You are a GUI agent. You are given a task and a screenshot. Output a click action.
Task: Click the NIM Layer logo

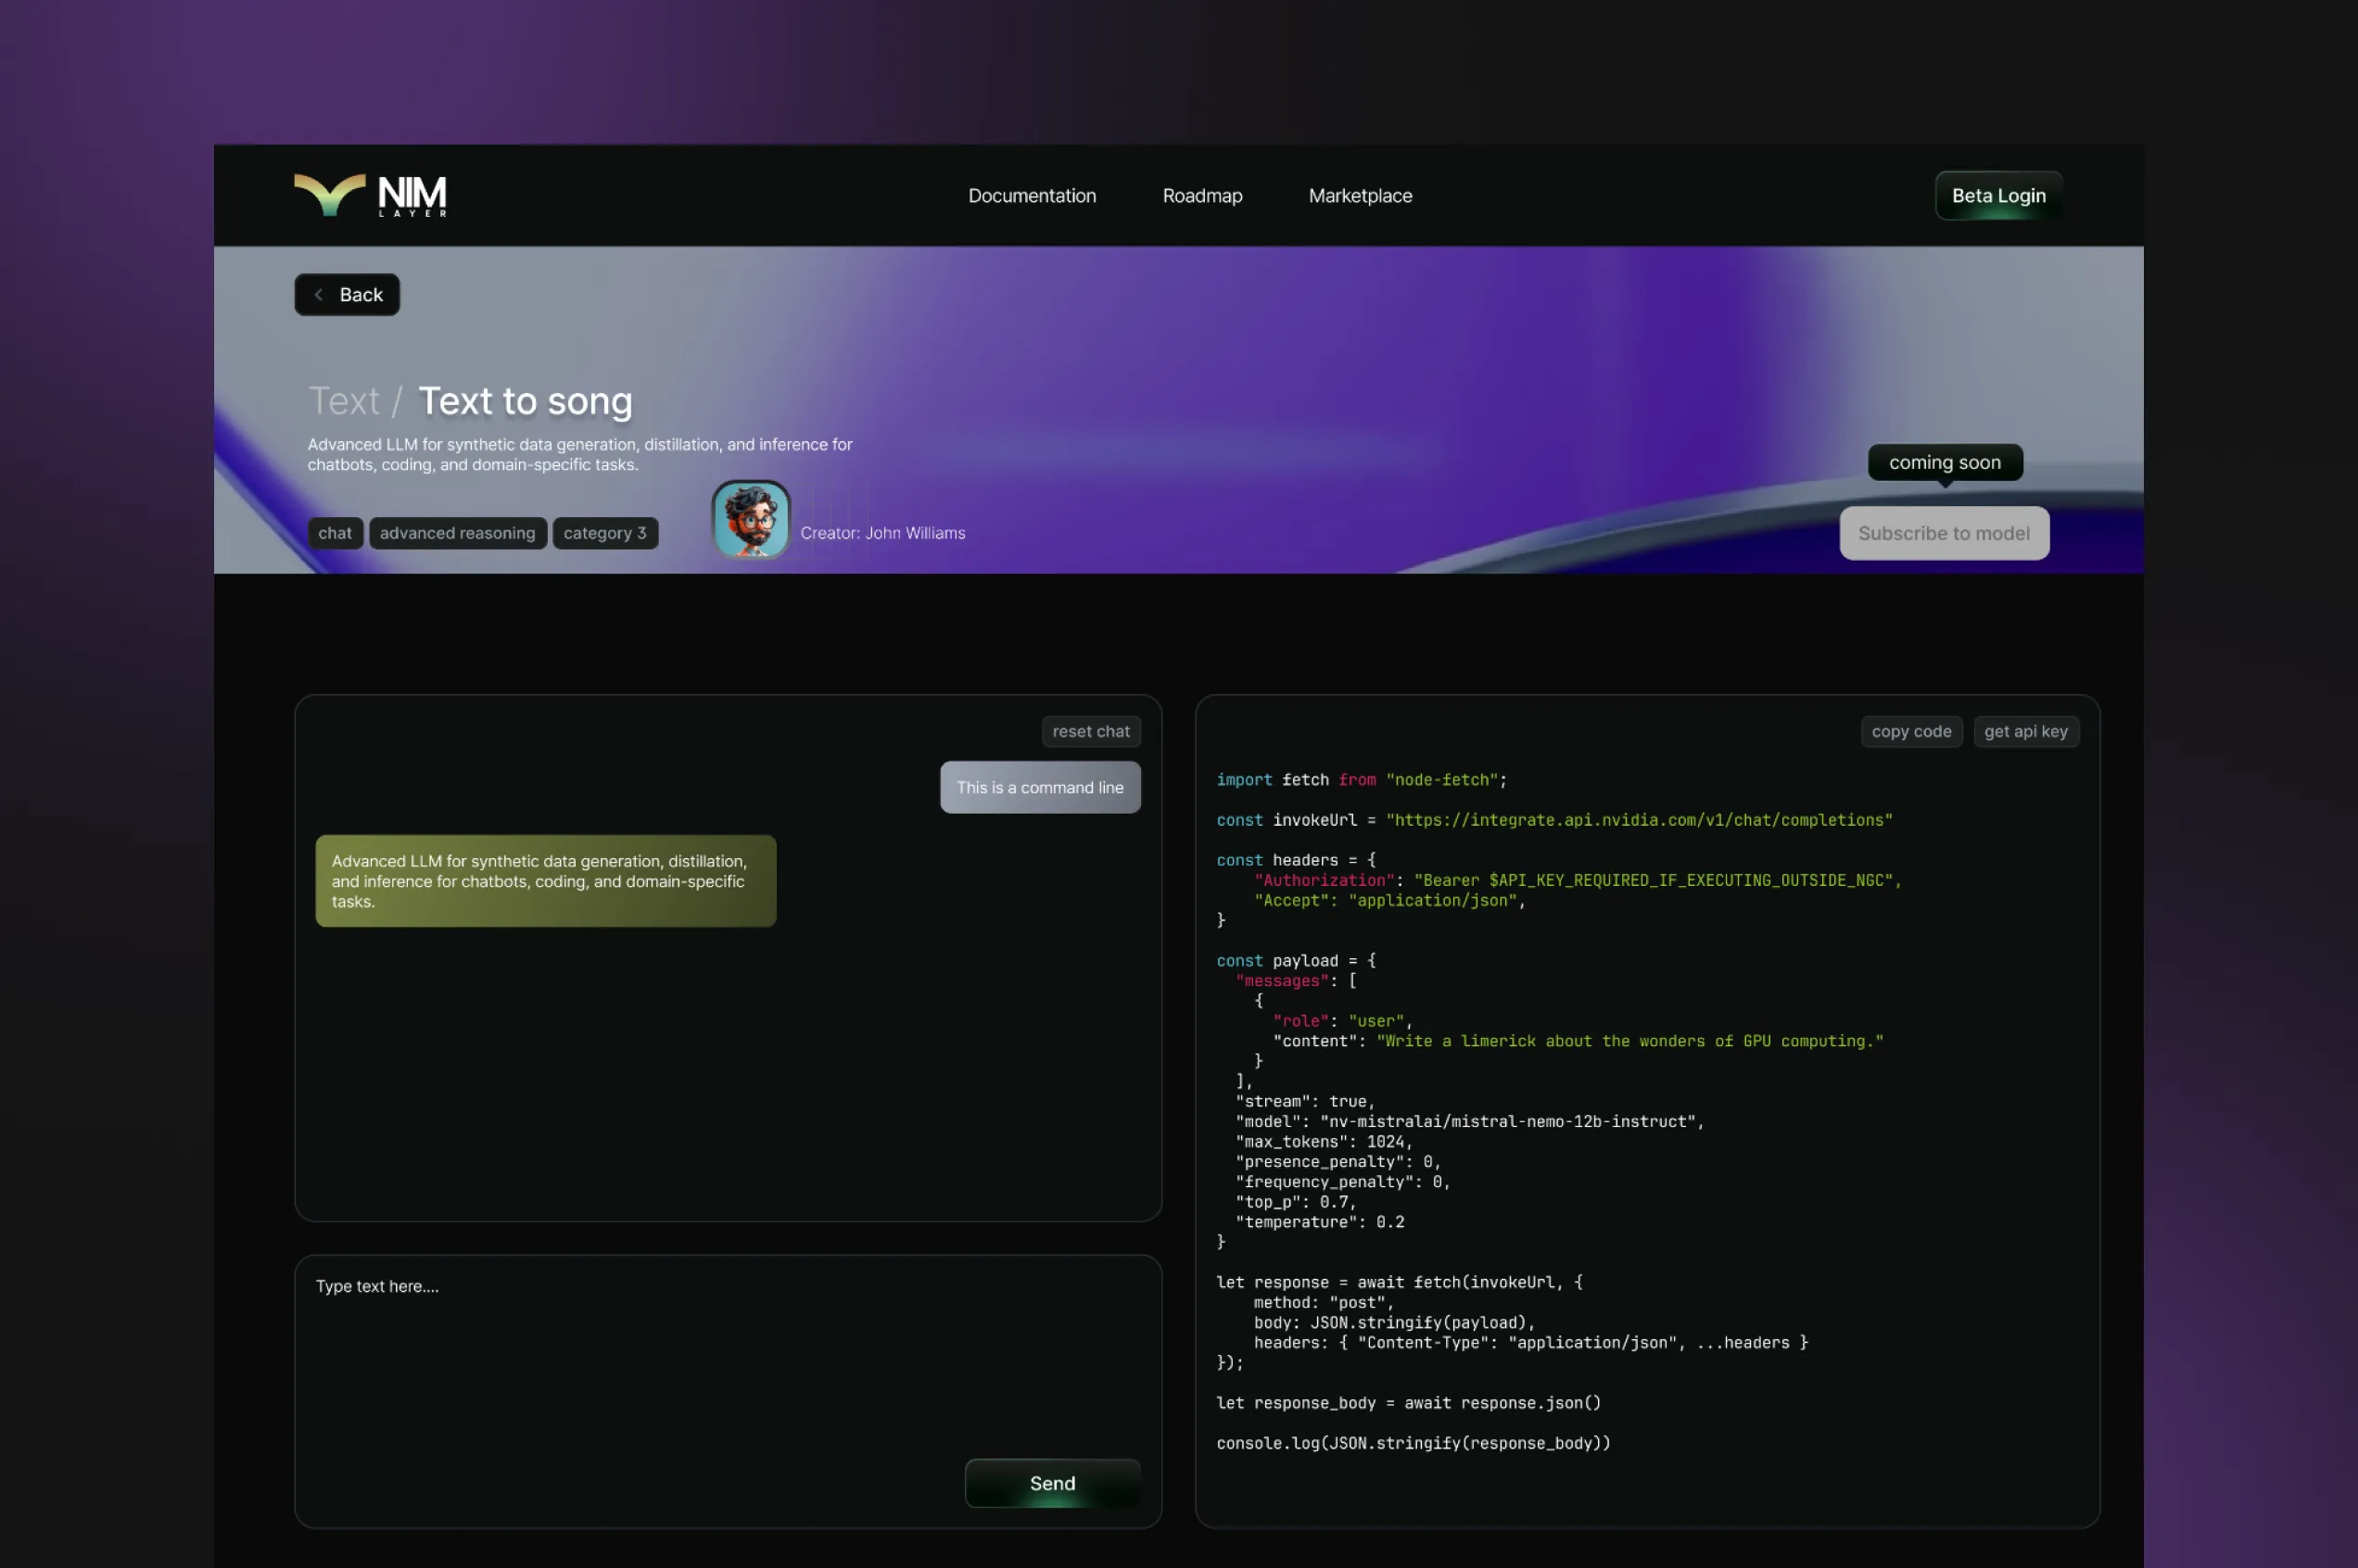pos(370,195)
